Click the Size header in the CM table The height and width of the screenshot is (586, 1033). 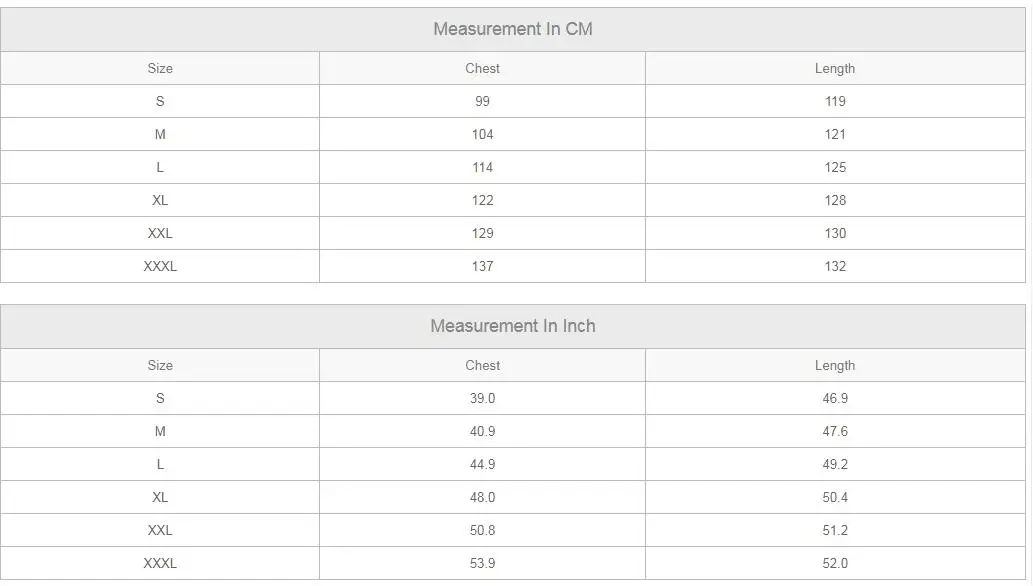[160, 68]
